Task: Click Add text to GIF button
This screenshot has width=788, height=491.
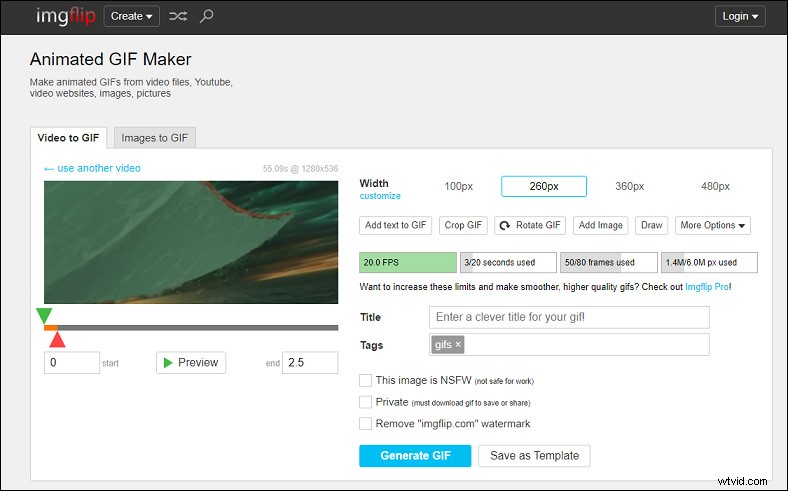Action: coord(396,225)
